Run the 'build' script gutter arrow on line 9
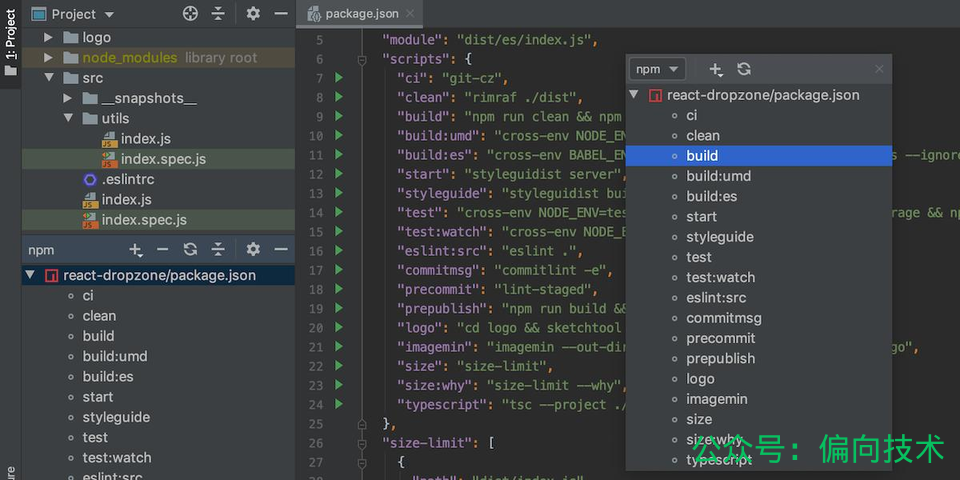 pos(339,116)
